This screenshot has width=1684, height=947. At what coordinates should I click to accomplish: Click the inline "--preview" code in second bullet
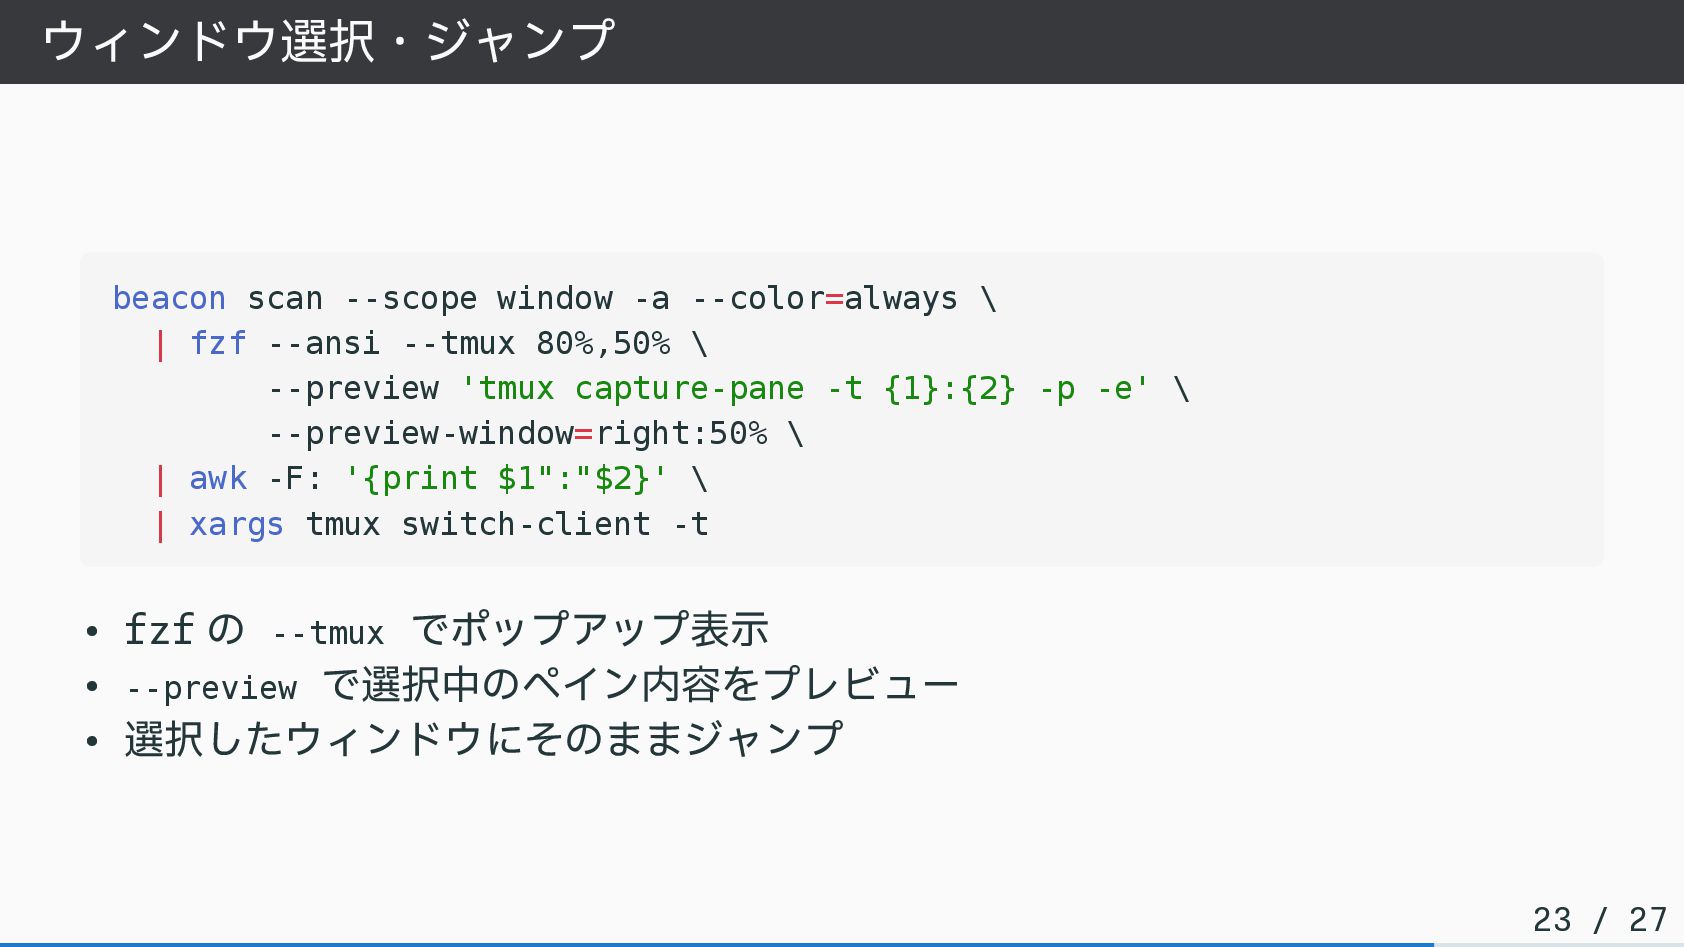[x=211, y=688]
